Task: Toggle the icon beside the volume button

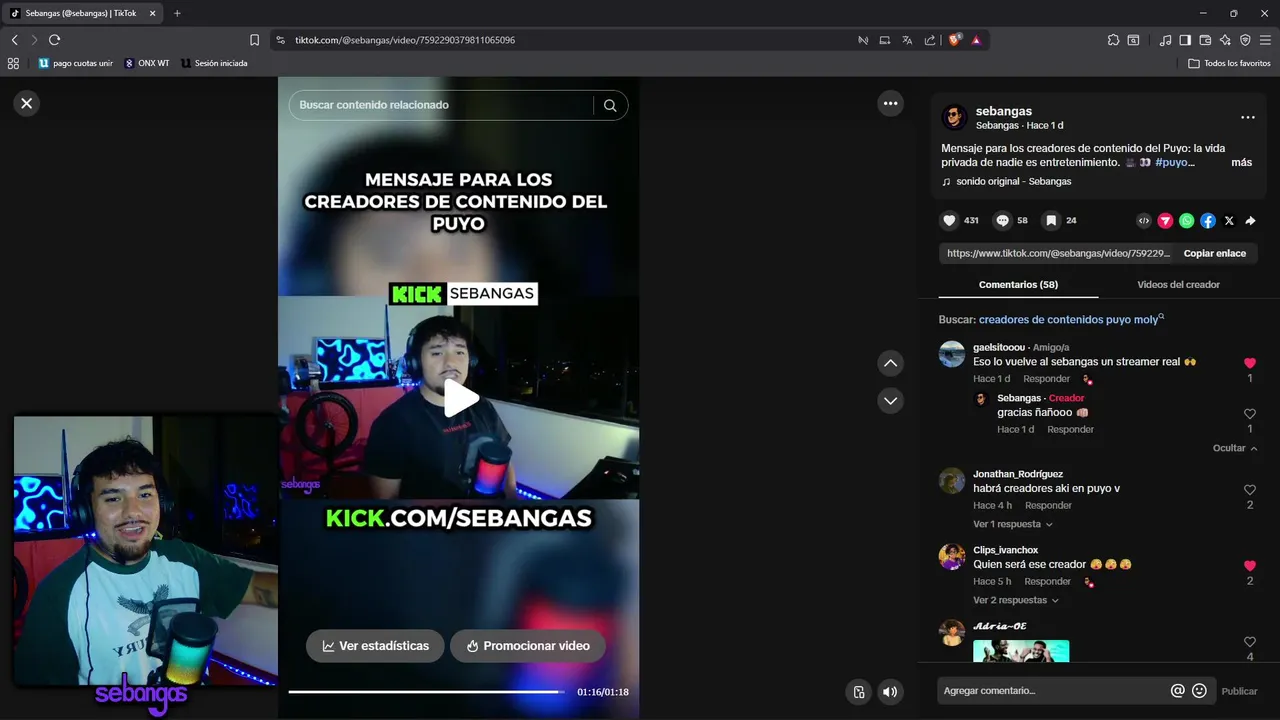Action: [857, 691]
